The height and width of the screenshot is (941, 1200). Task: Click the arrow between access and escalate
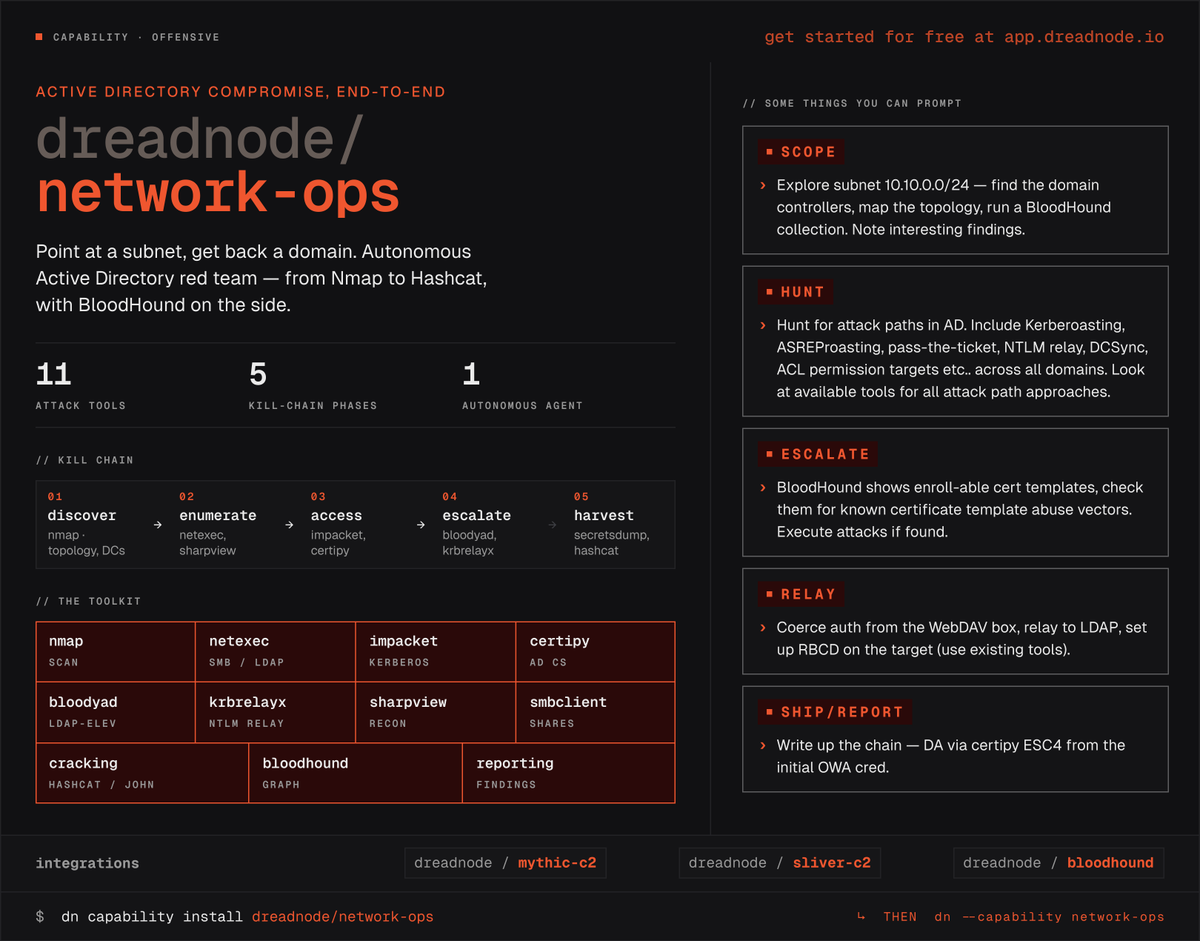click(x=421, y=524)
